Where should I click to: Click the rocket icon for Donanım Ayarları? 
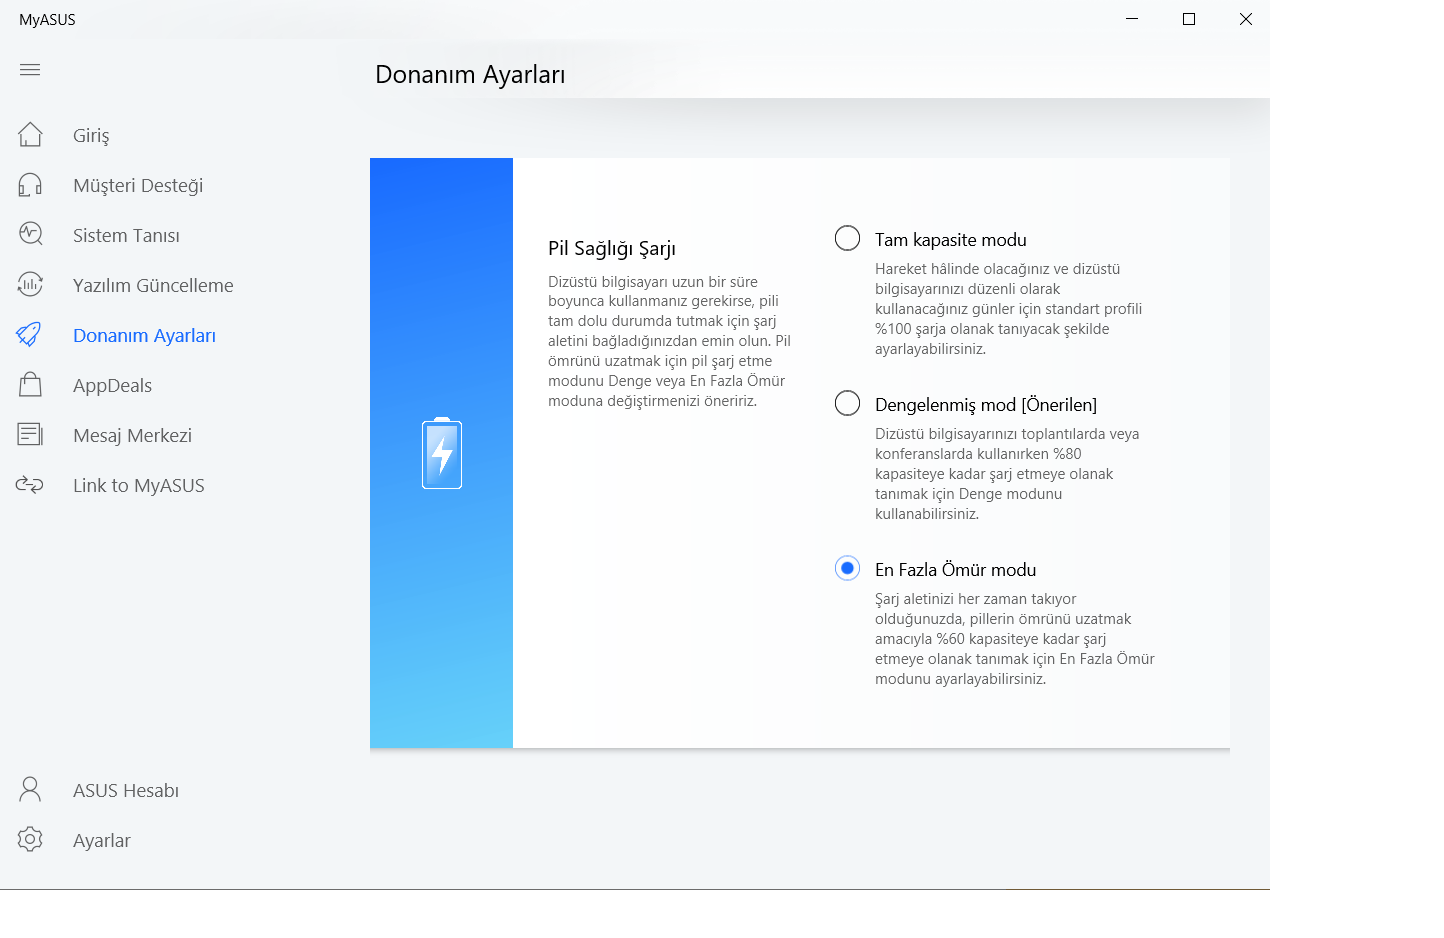tap(29, 334)
